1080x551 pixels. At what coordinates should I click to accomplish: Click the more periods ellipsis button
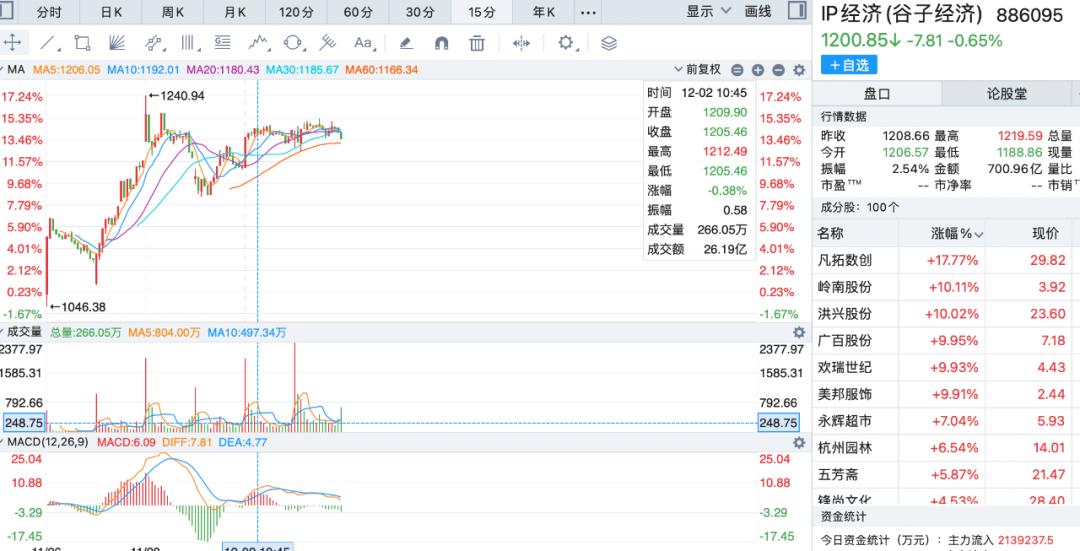pos(588,12)
